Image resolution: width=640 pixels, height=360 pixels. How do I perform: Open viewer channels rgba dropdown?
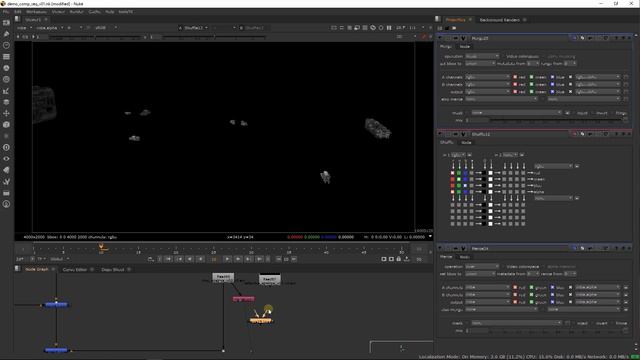[26, 28]
